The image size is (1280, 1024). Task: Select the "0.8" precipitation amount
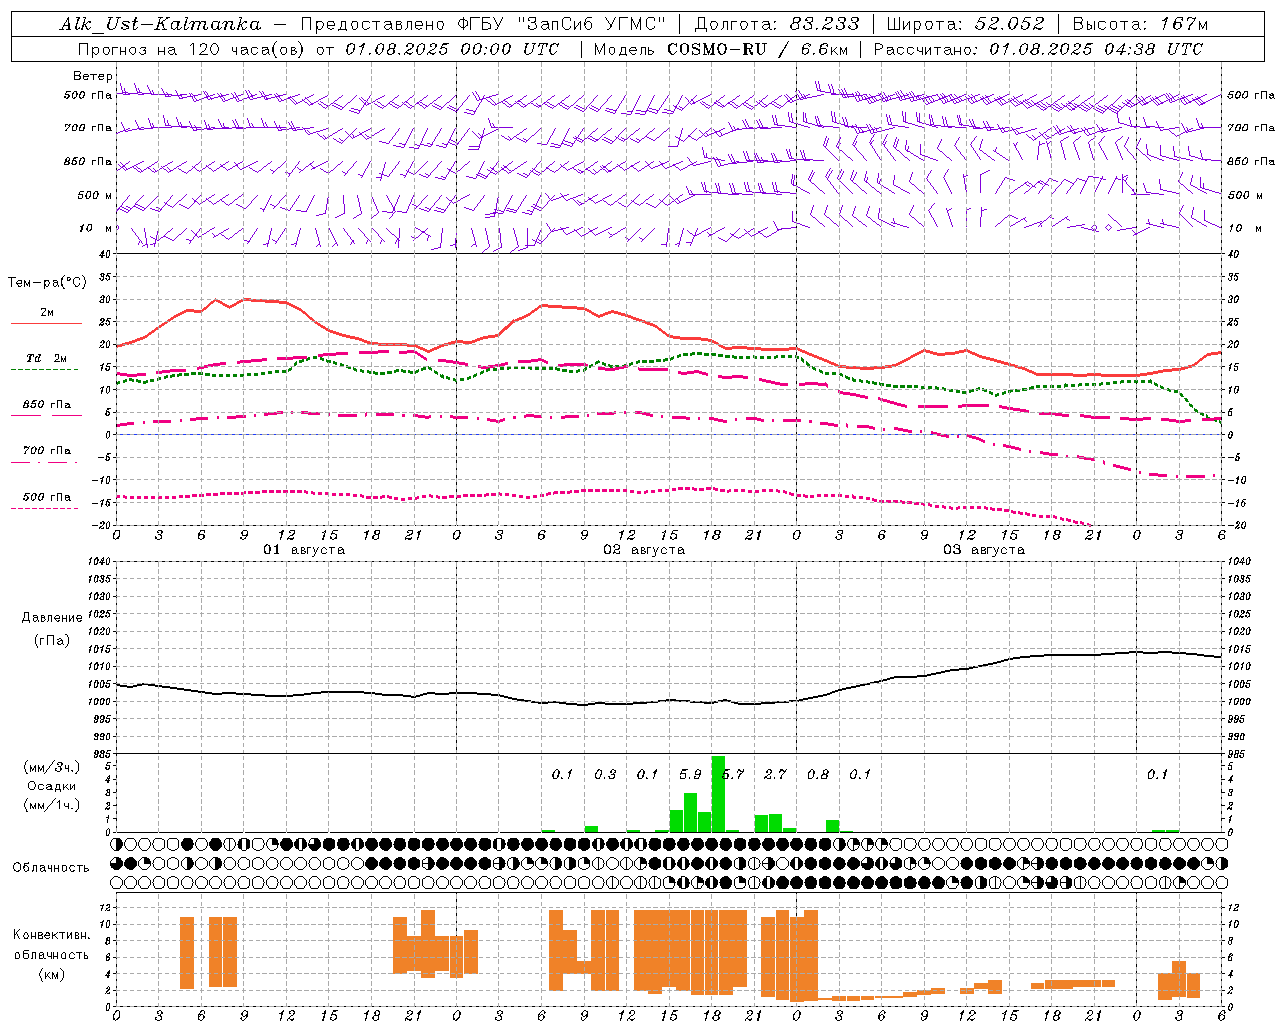pos(818,775)
